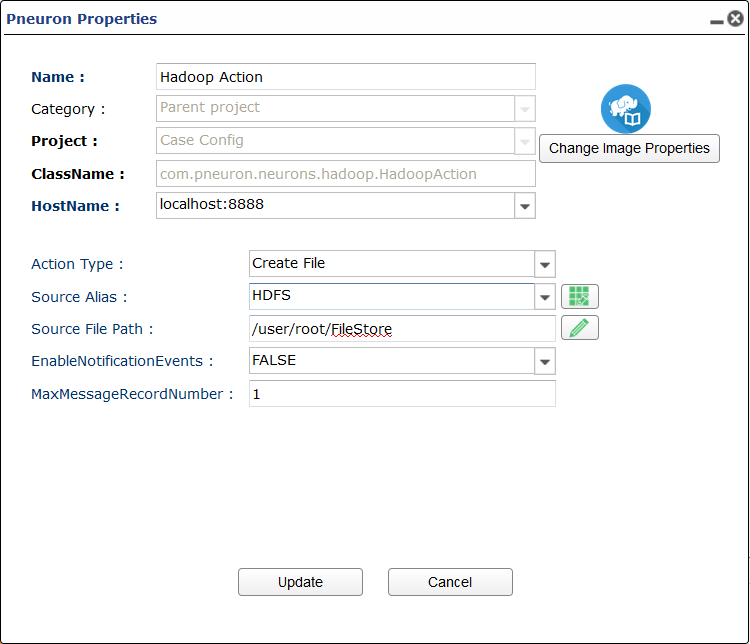Open the Source Alias dropdown arrow
750x644 pixels.
[544, 297]
